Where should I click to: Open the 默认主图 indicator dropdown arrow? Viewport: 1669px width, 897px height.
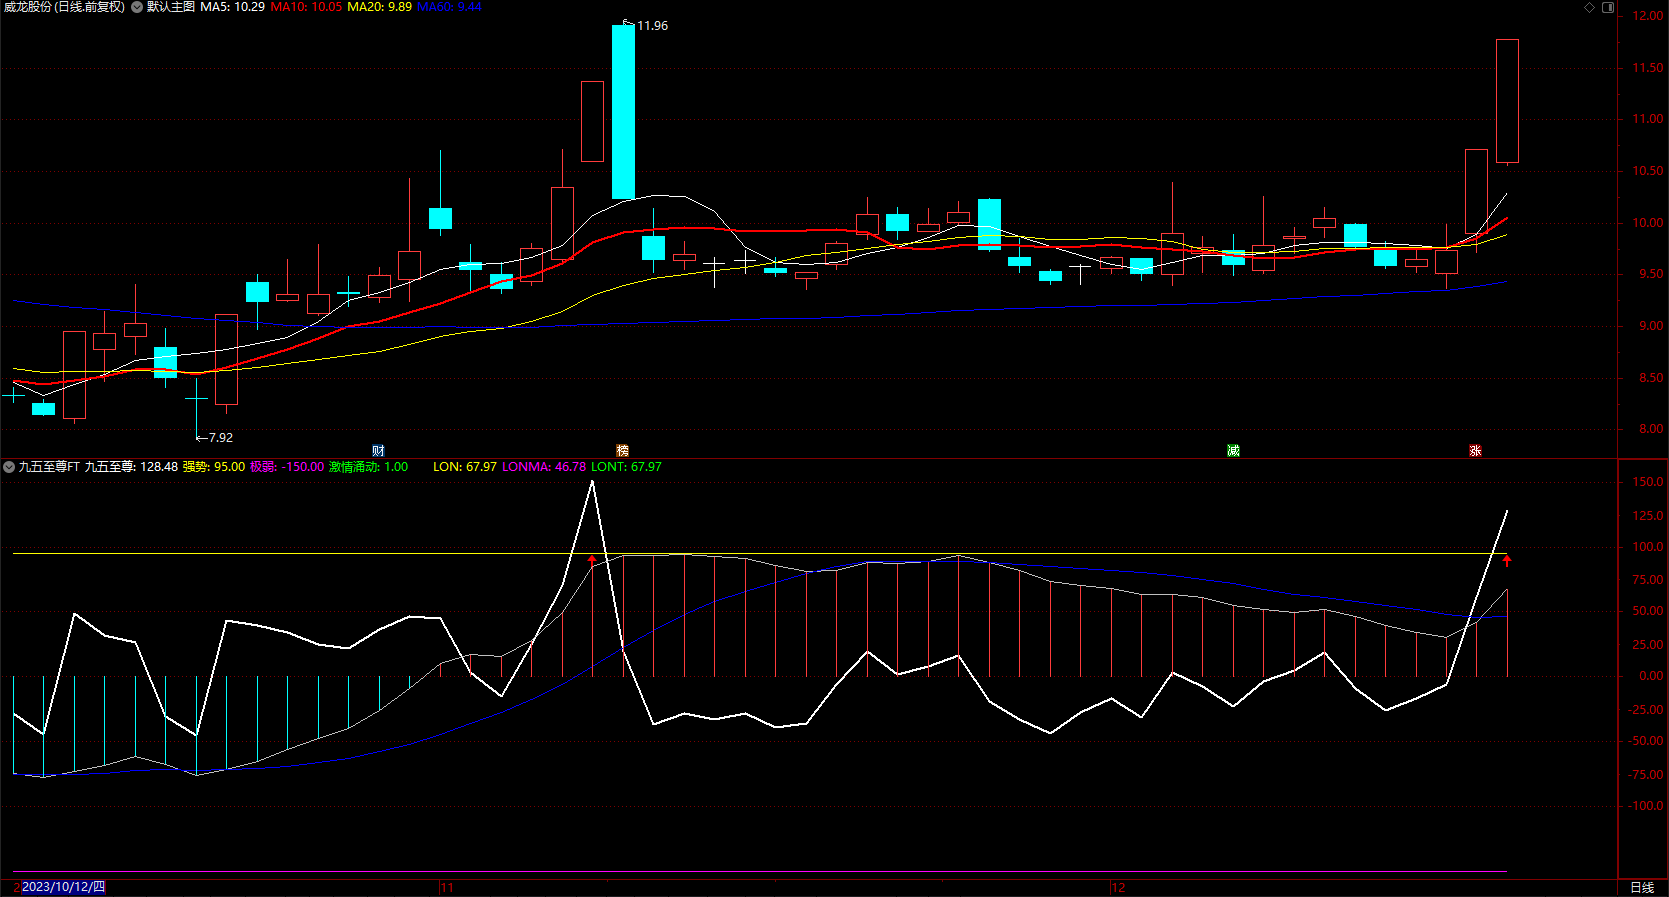[x=137, y=7]
